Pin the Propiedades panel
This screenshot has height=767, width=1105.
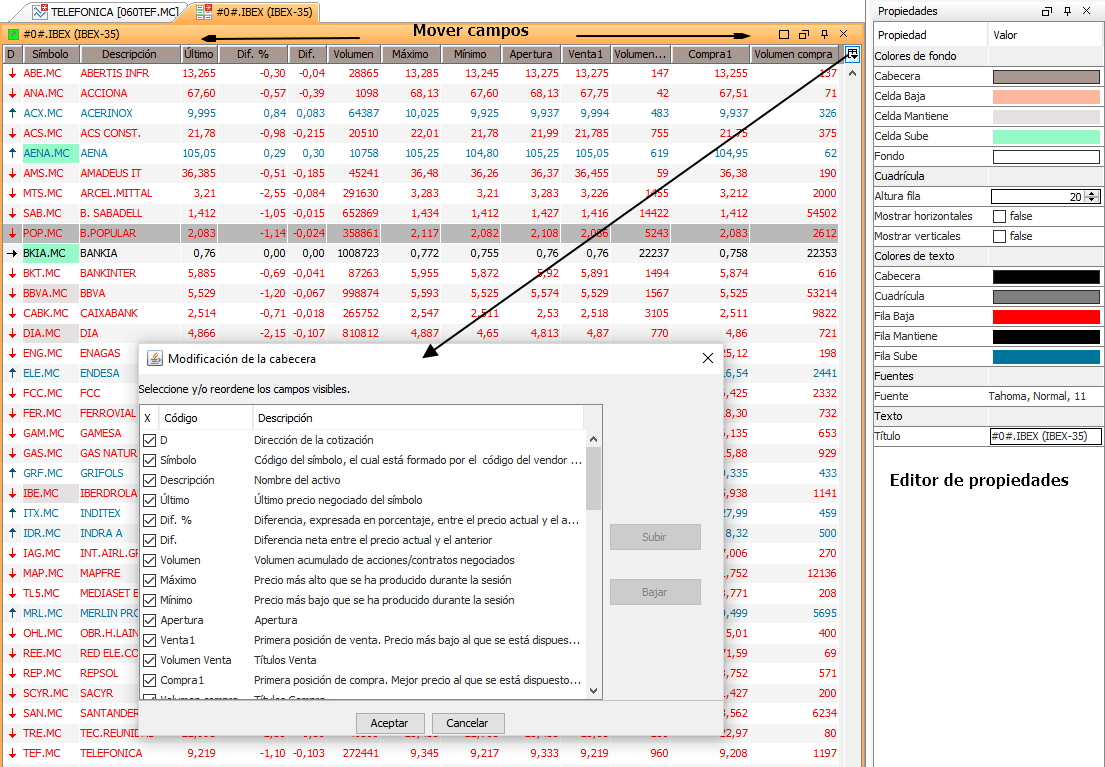pos(1067,11)
